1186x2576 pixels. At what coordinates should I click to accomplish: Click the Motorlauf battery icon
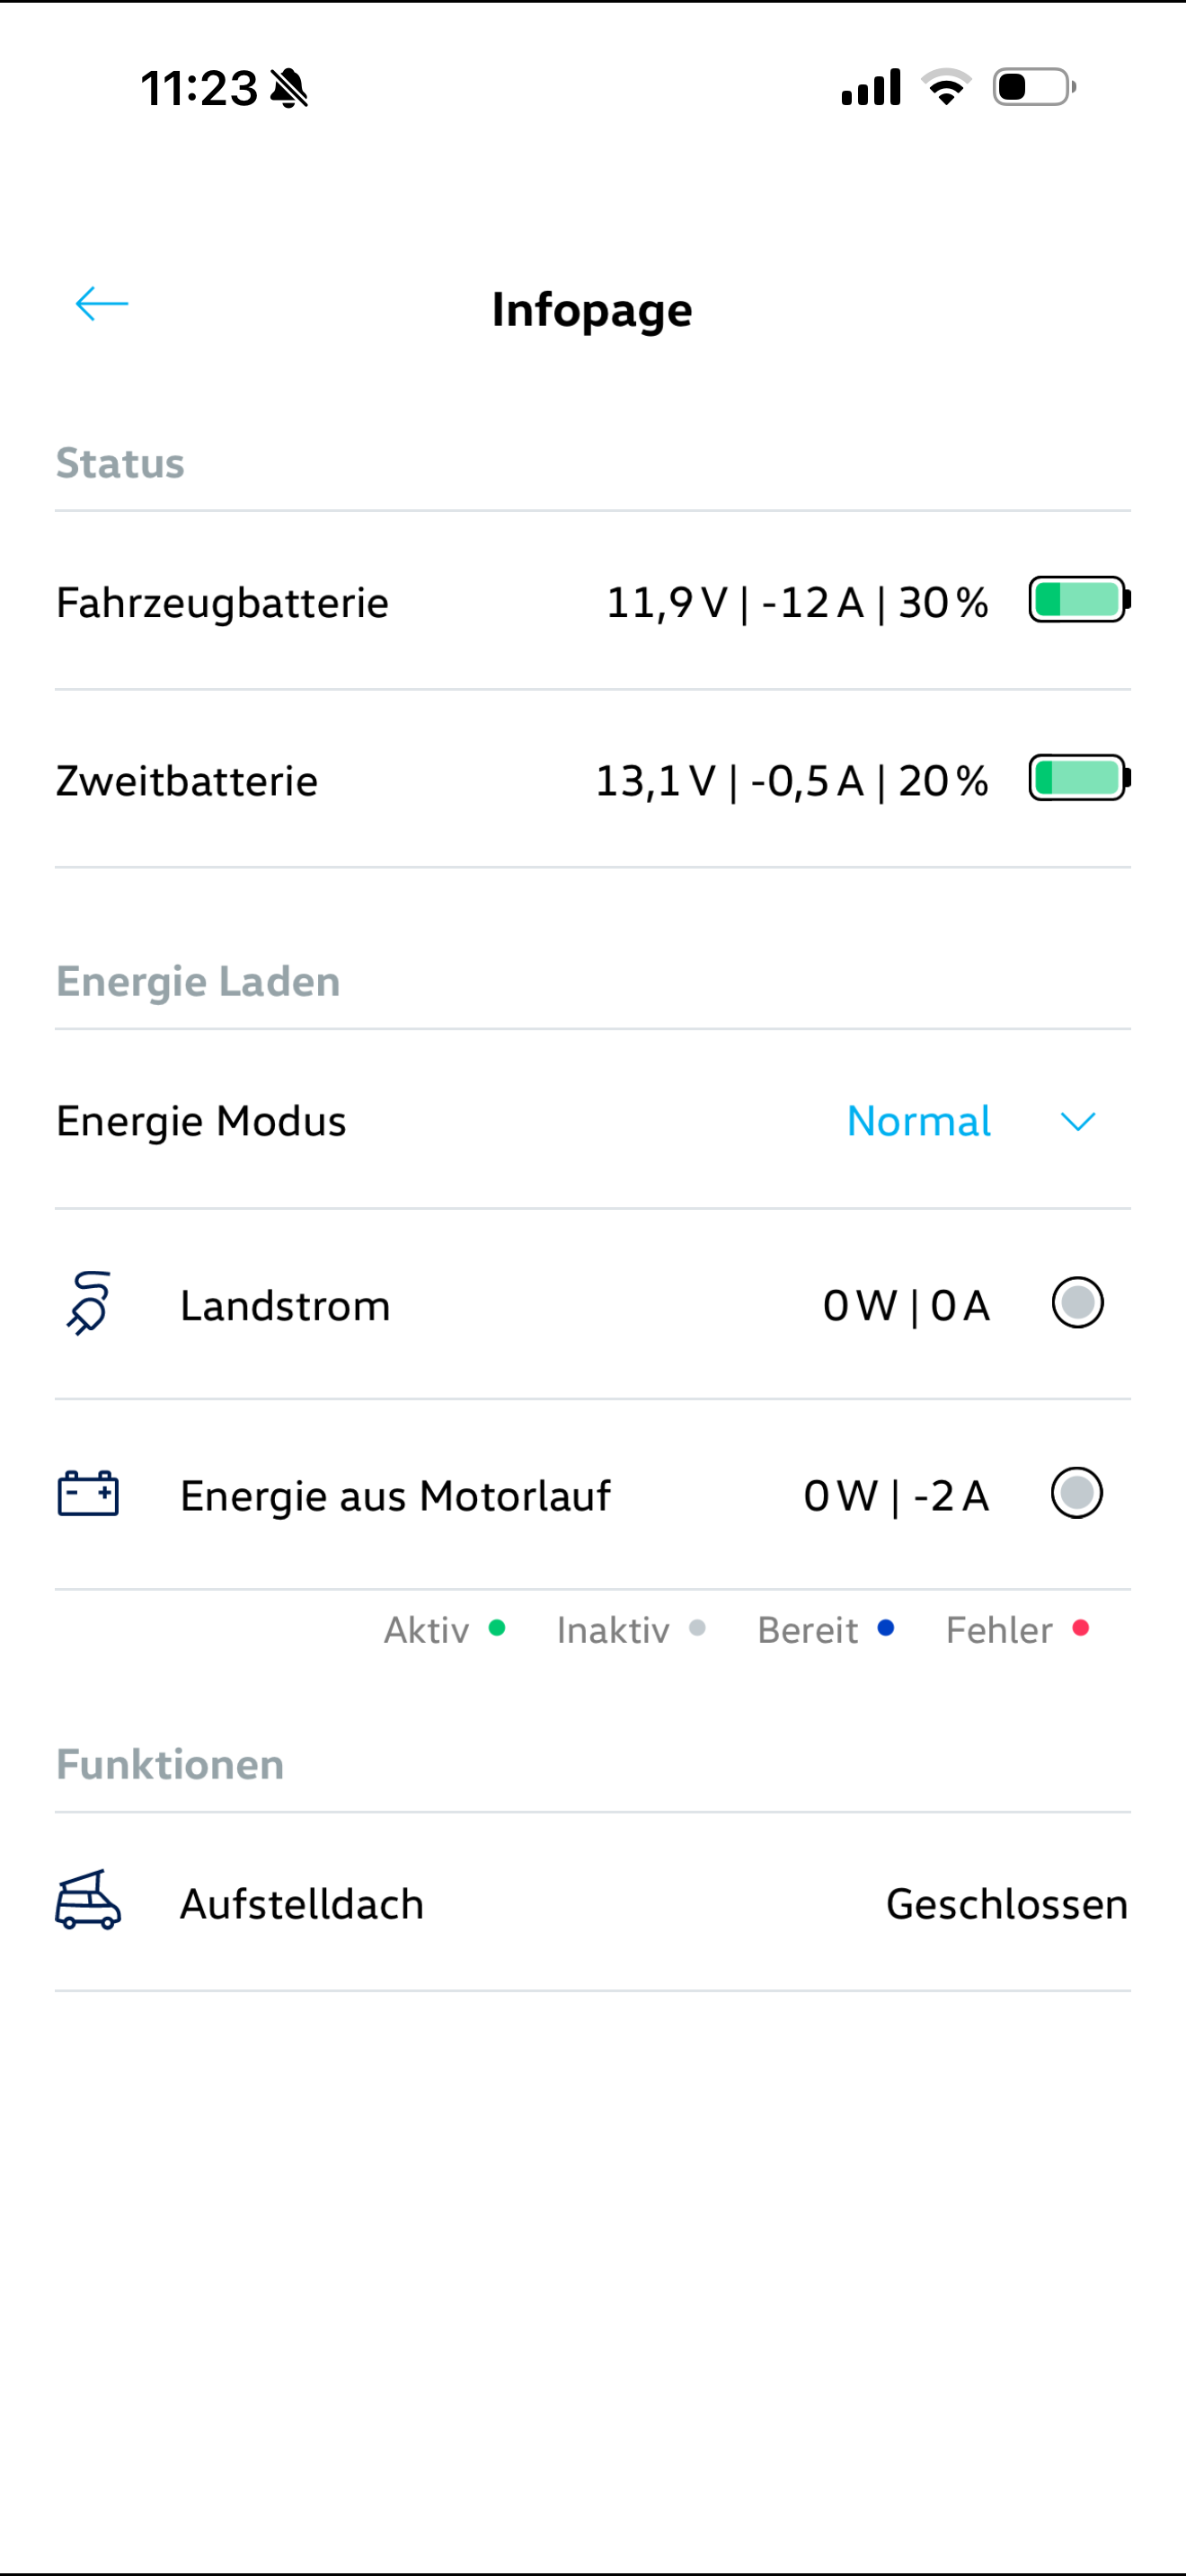click(88, 1494)
